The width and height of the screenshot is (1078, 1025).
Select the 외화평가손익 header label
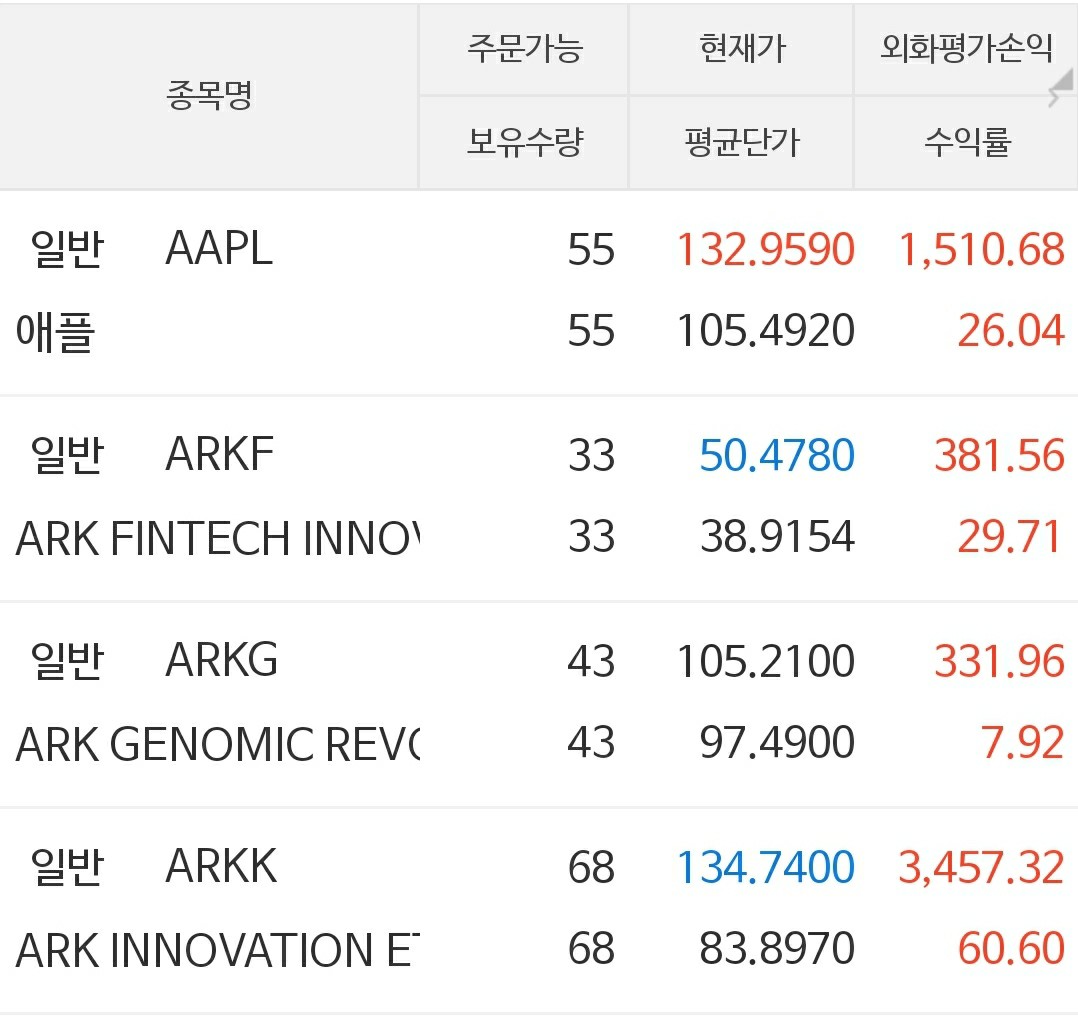point(964,48)
